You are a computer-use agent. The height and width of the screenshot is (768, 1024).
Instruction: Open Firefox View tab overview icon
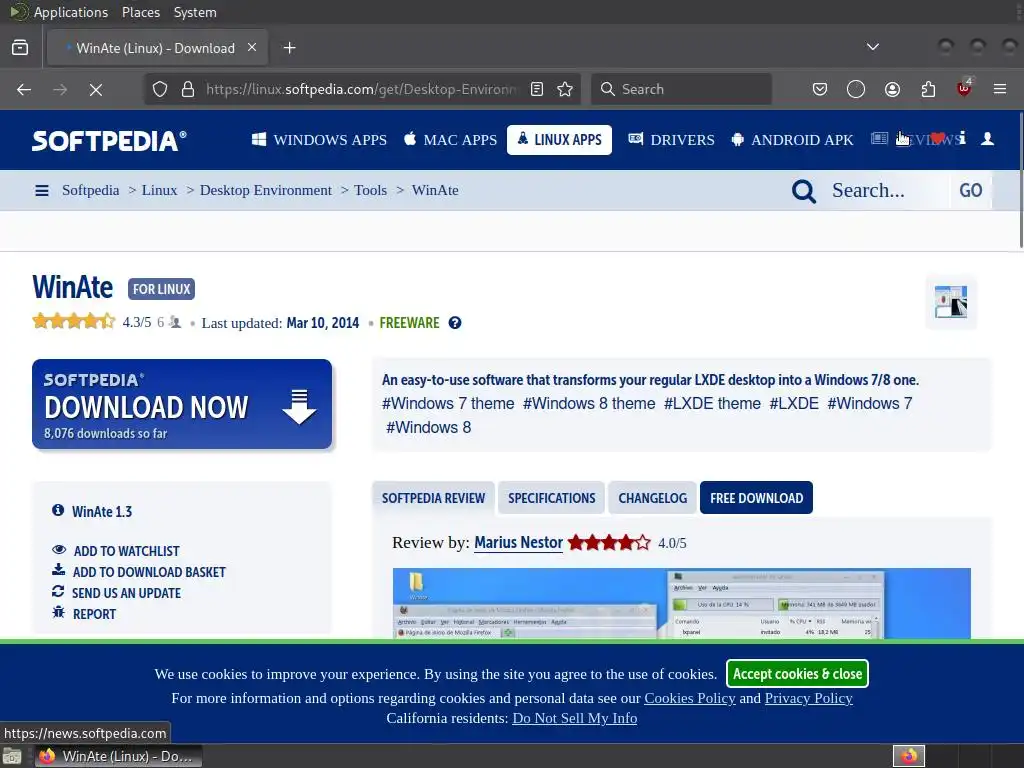tap(20, 48)
